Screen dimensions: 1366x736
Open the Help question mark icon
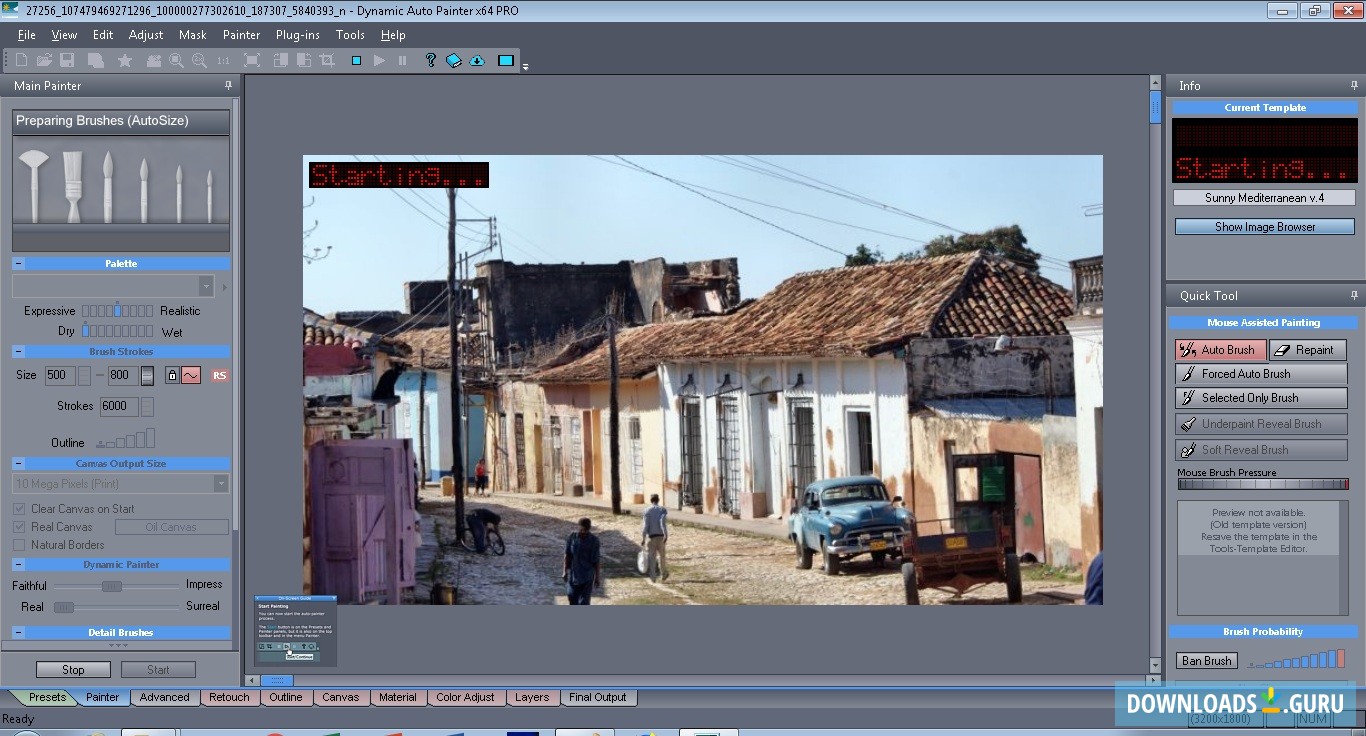pyautogui.click(x=430, y=60)
